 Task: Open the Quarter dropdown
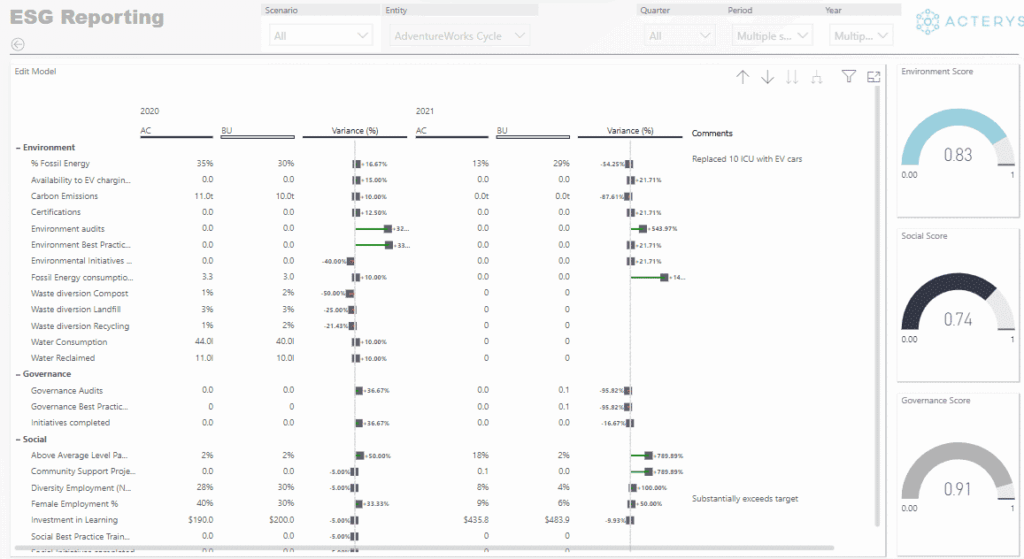[x=680, y=35]
